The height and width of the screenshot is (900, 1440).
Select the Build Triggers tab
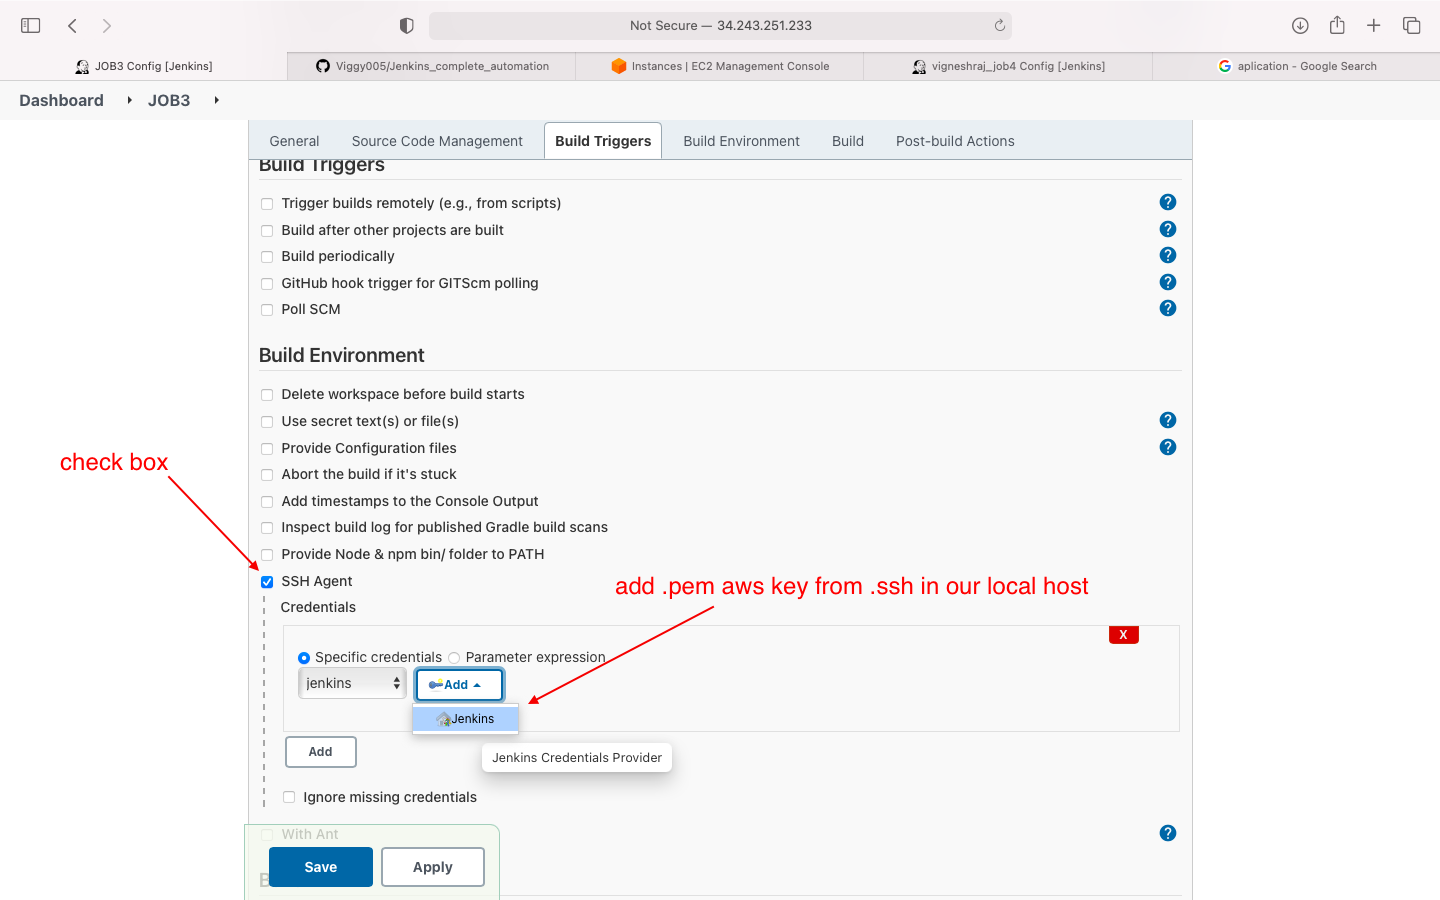tap(603, 141)
